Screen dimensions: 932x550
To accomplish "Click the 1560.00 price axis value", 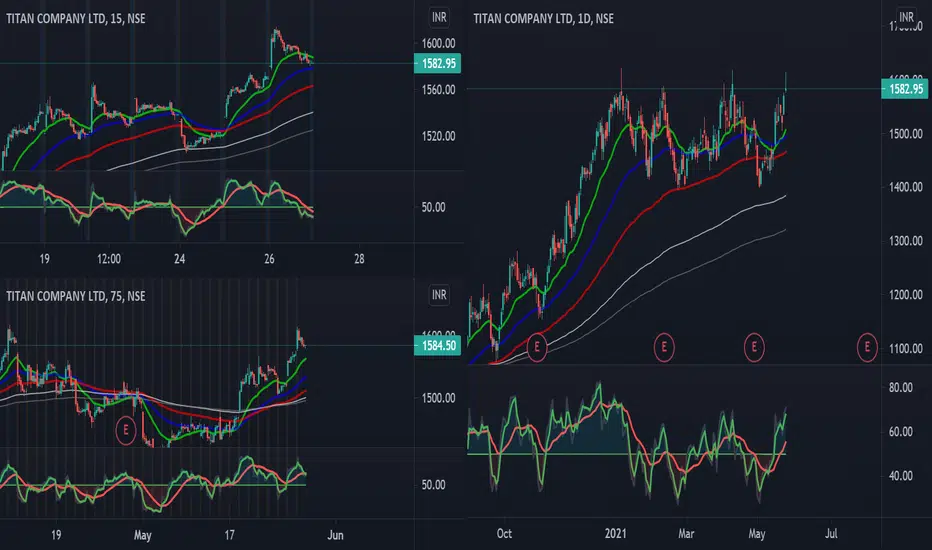I will [x=438, y=90].
